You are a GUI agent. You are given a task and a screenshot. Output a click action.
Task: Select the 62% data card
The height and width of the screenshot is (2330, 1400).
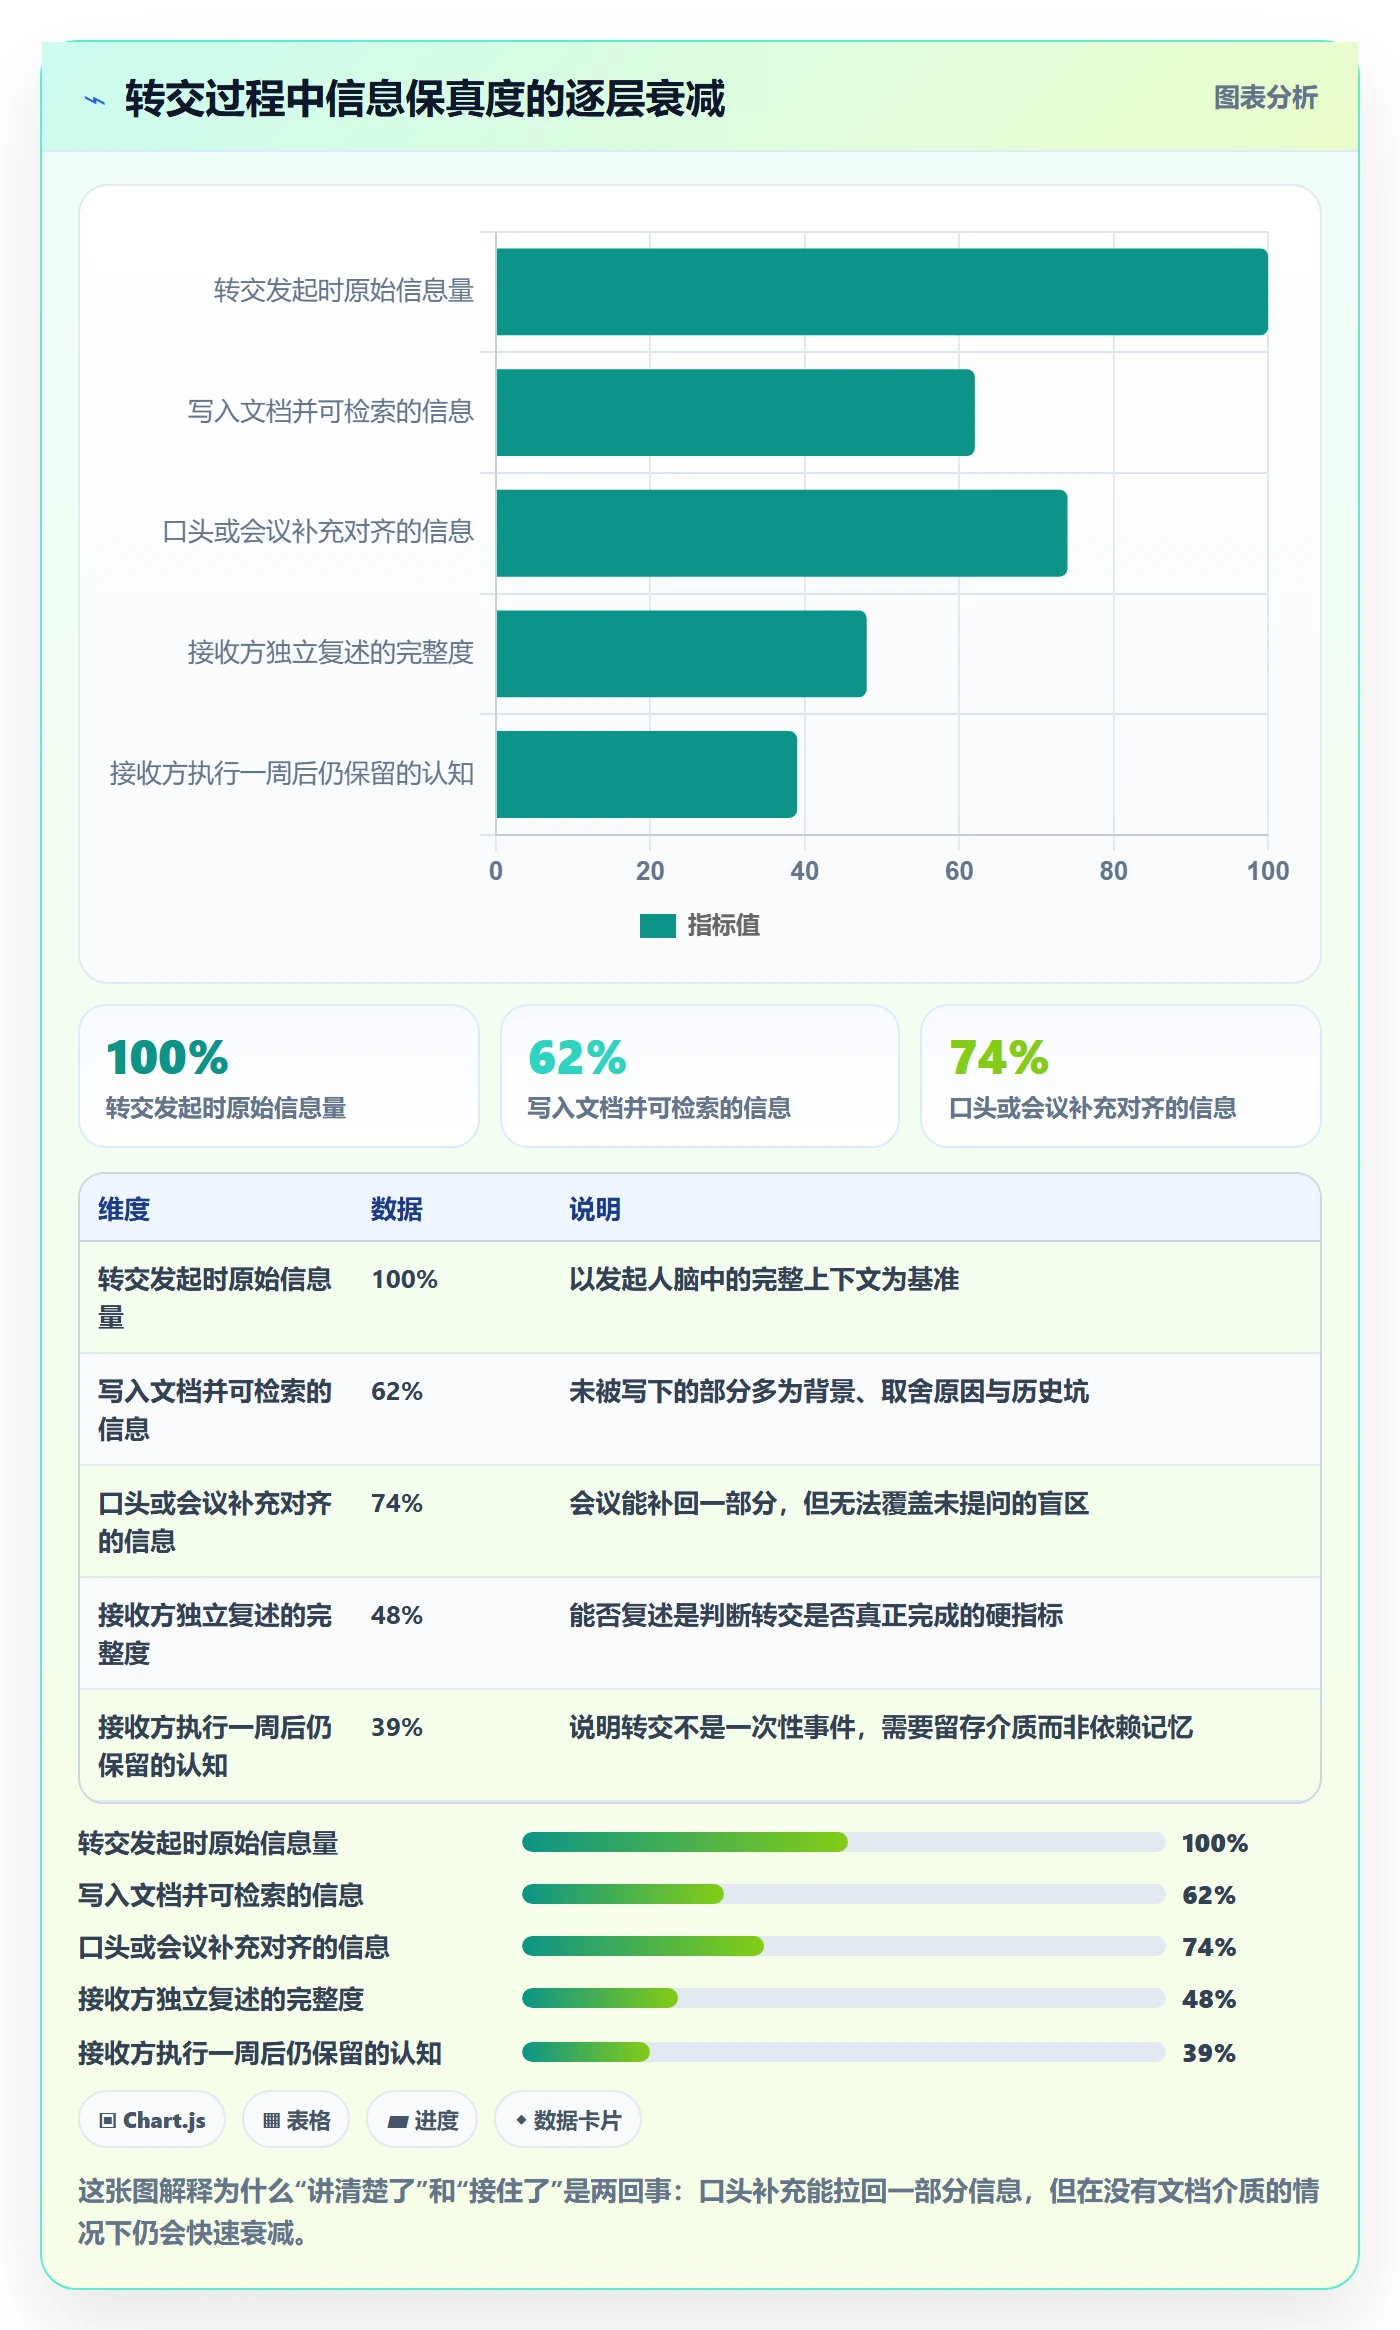[x=700, y=1076]
